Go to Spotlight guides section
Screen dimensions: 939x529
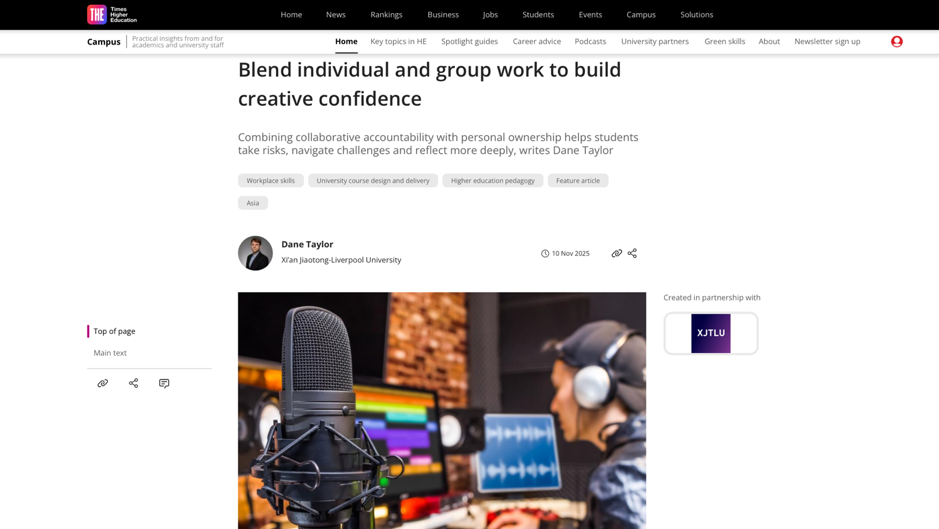(469, 42)
